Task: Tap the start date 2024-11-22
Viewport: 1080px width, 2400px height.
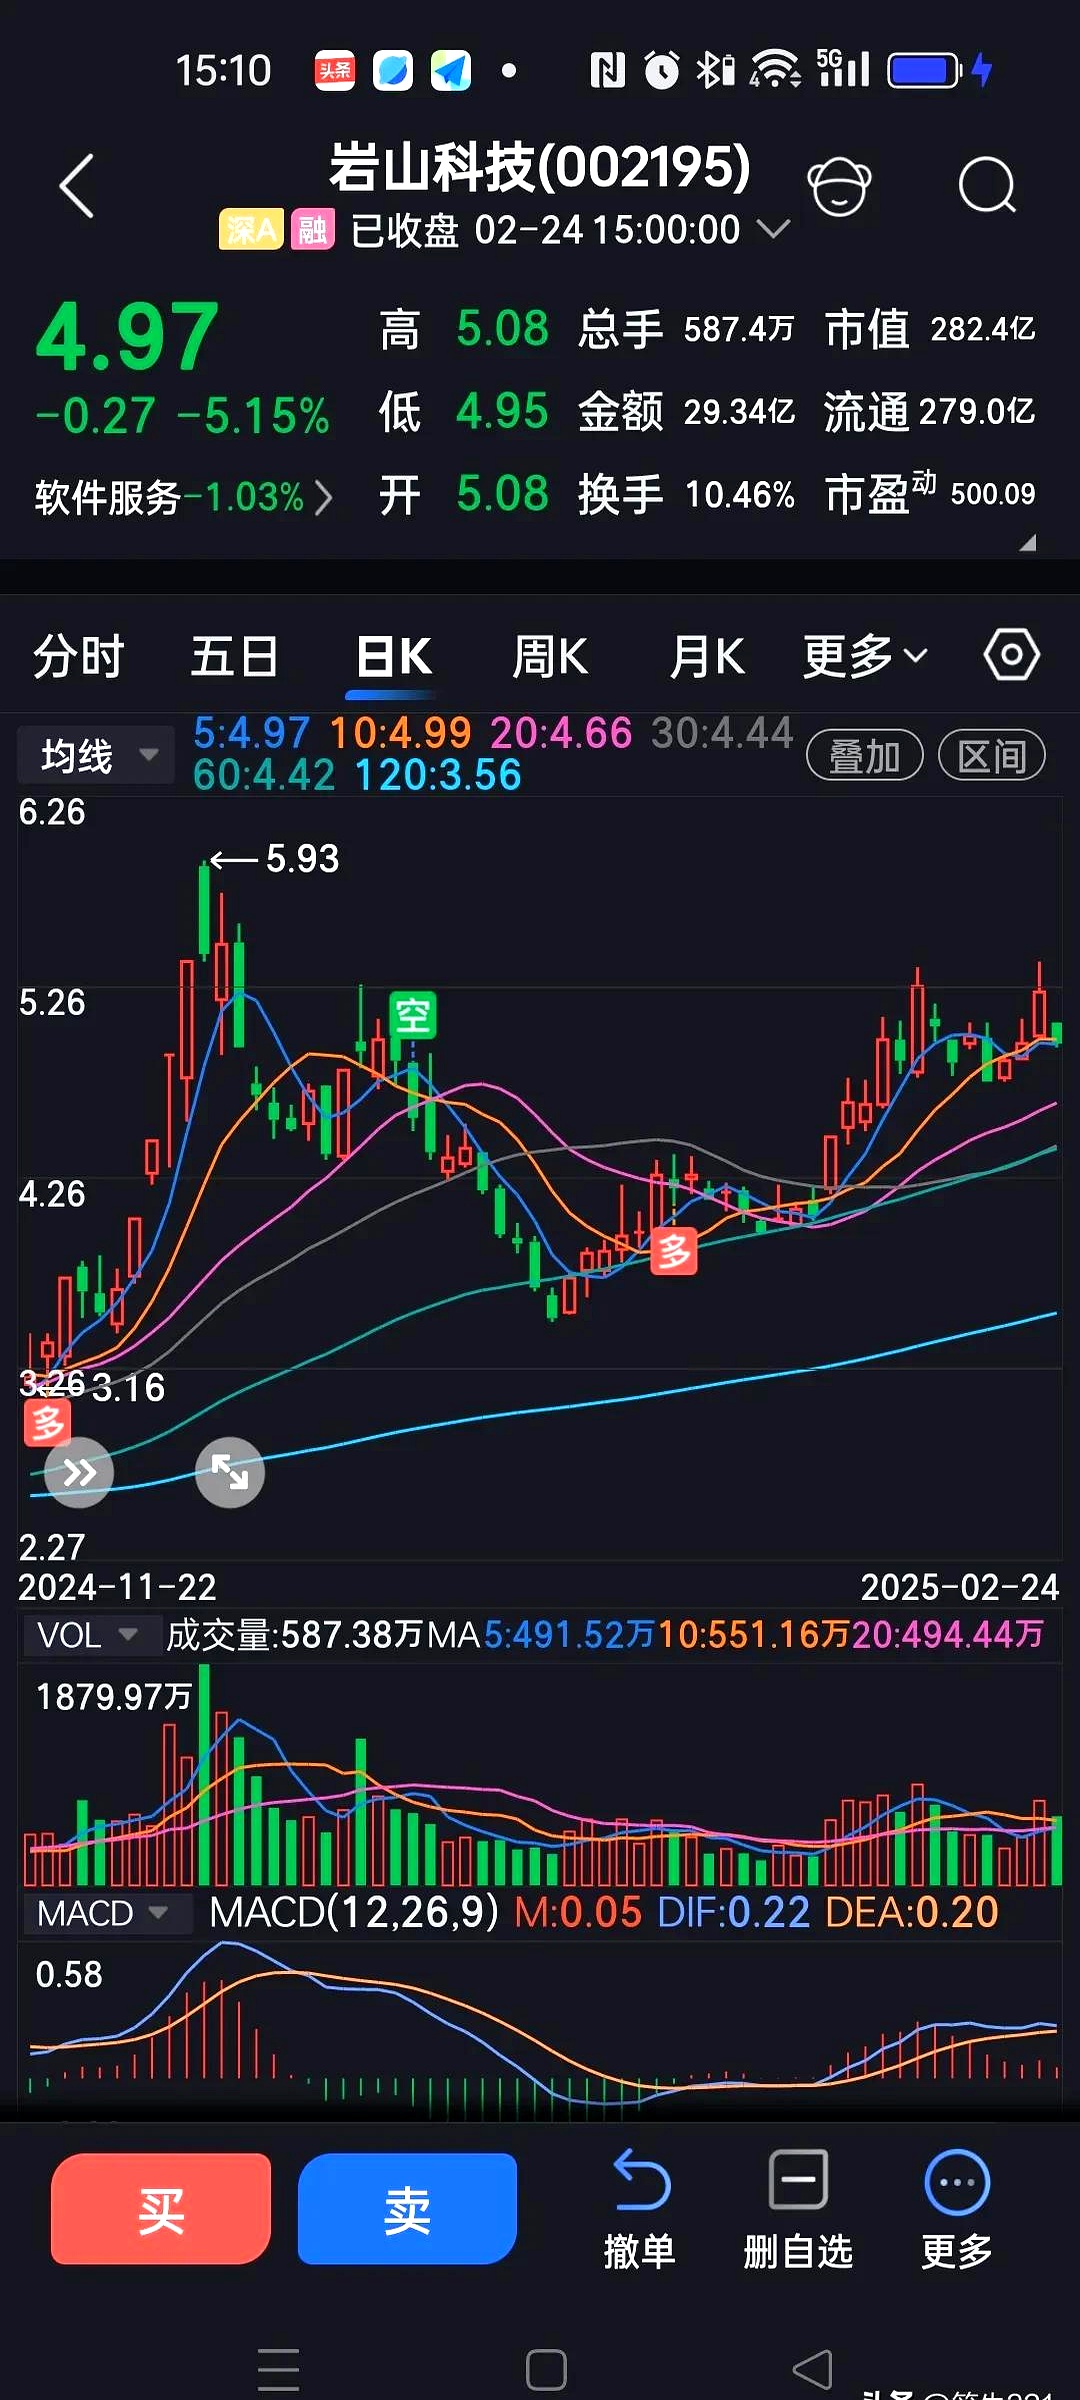Action: 117,1587
